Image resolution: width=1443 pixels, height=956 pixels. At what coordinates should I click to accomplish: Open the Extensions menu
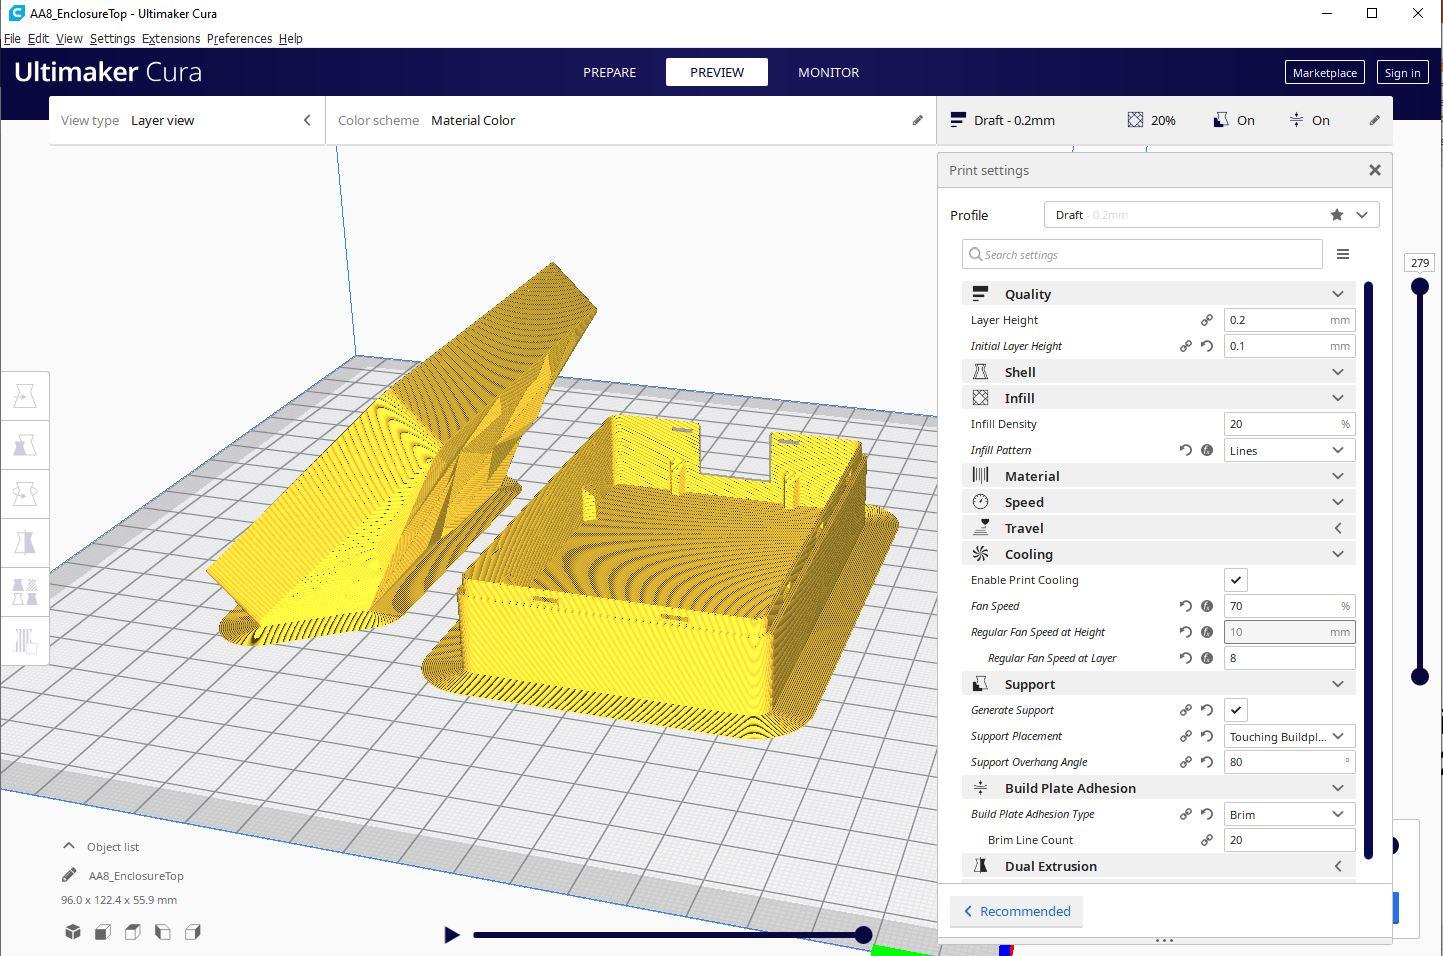[171, 38]
